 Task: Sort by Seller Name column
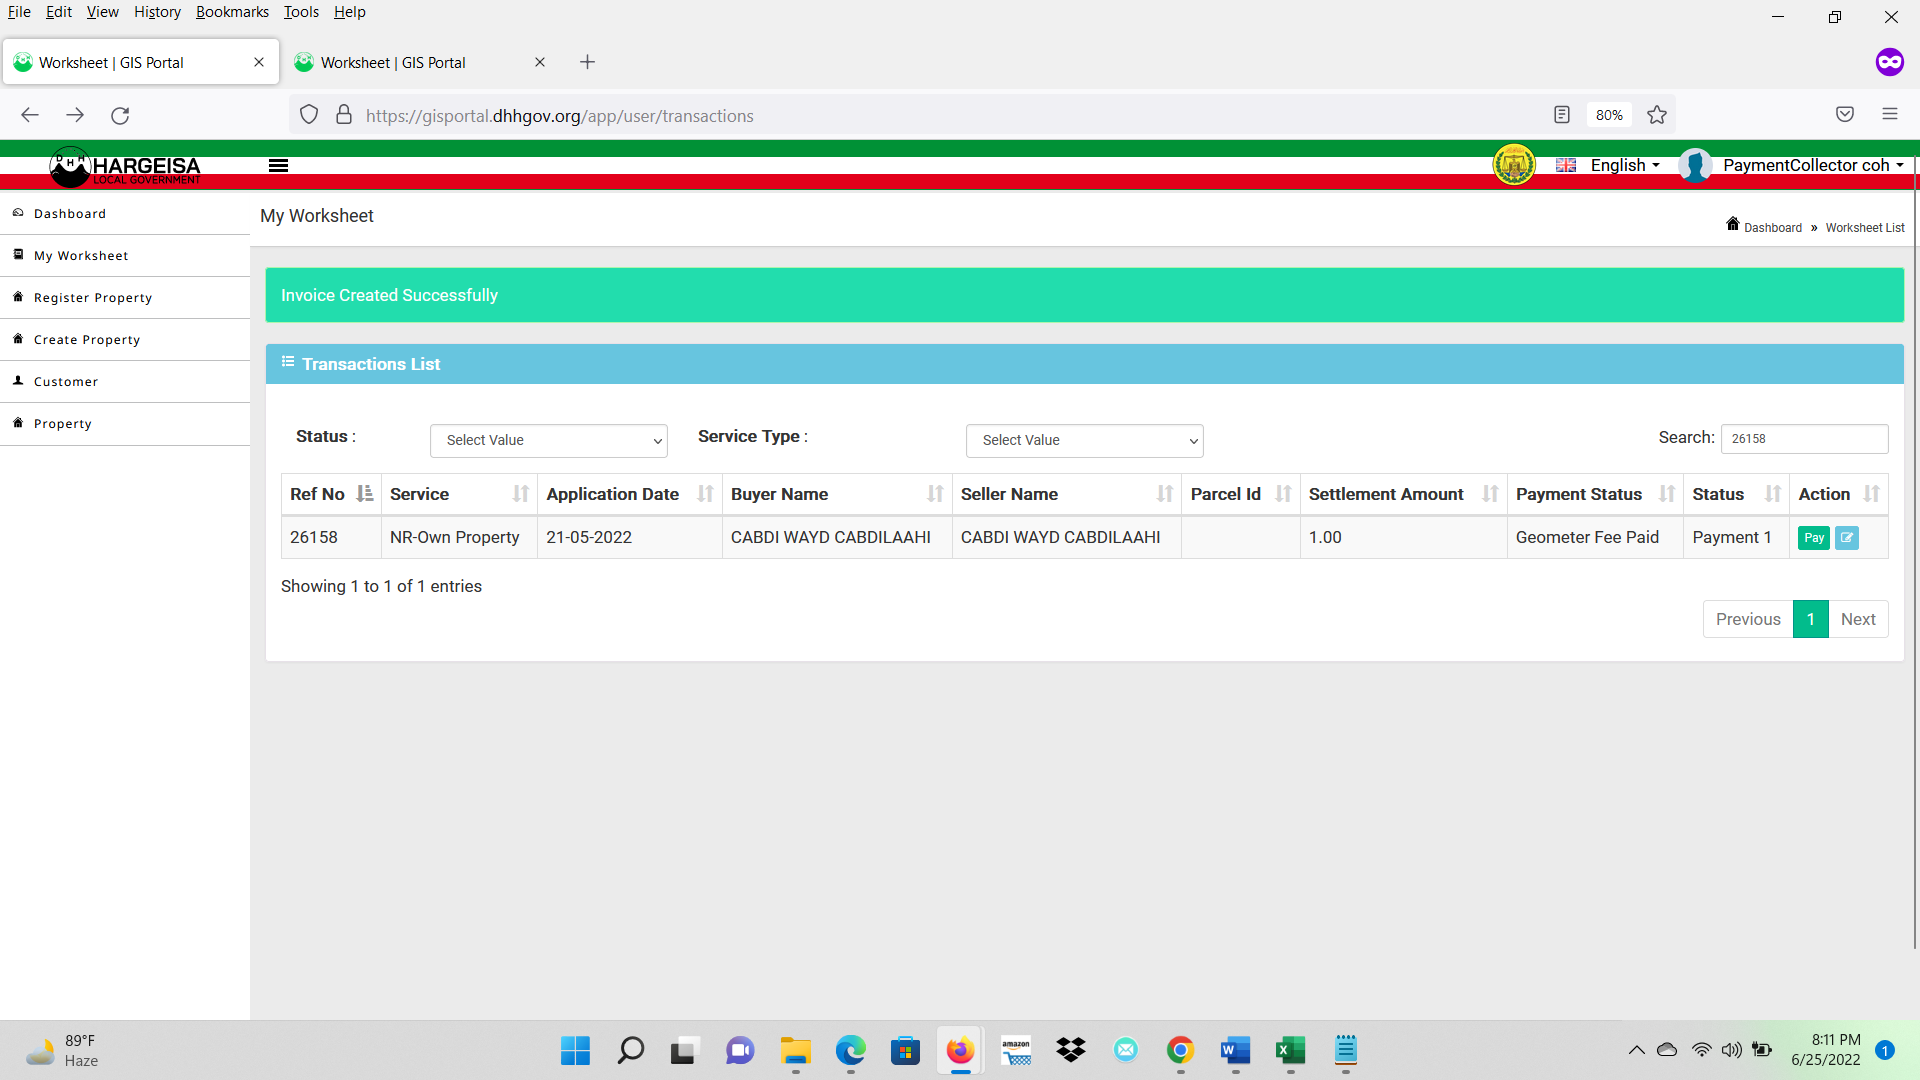[x=1067, y=494]
